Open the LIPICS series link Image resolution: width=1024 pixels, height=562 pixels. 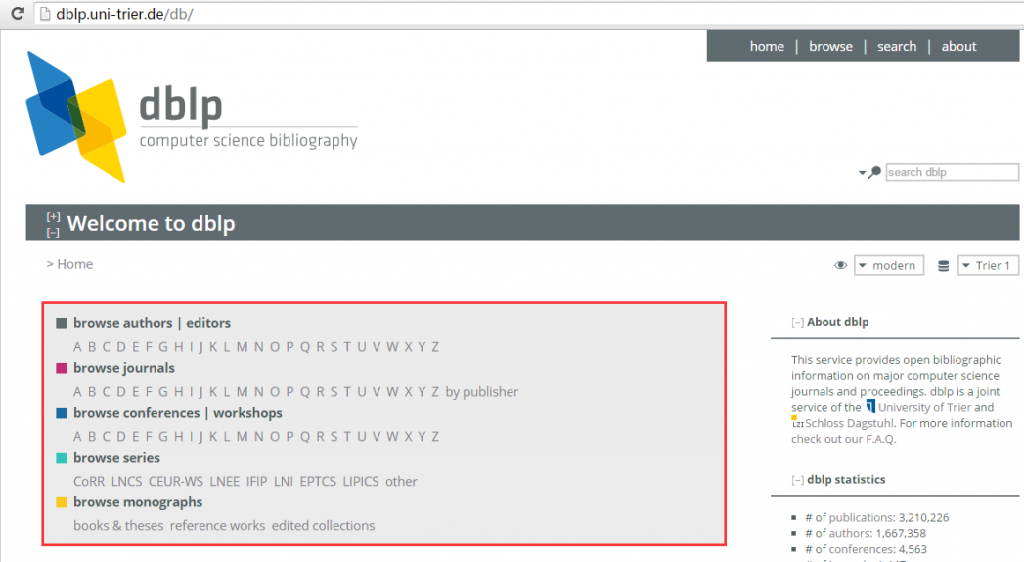pos(360,482)
